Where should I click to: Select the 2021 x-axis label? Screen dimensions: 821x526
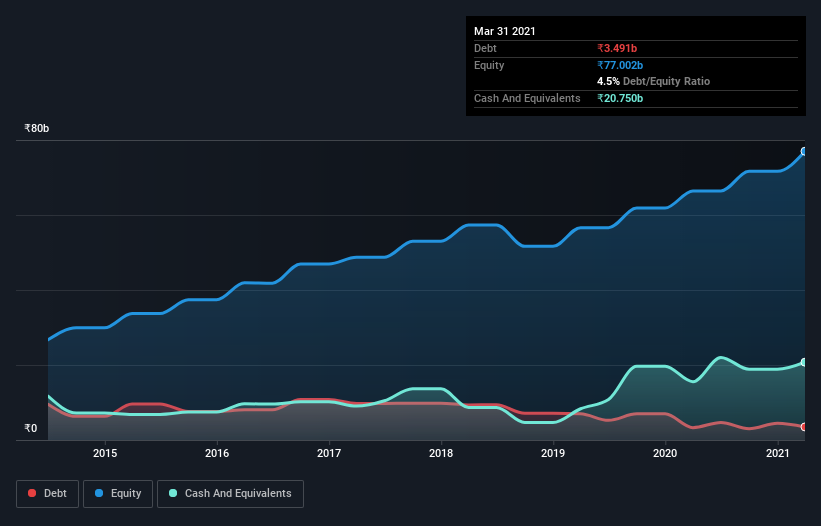tap(778, 453)
